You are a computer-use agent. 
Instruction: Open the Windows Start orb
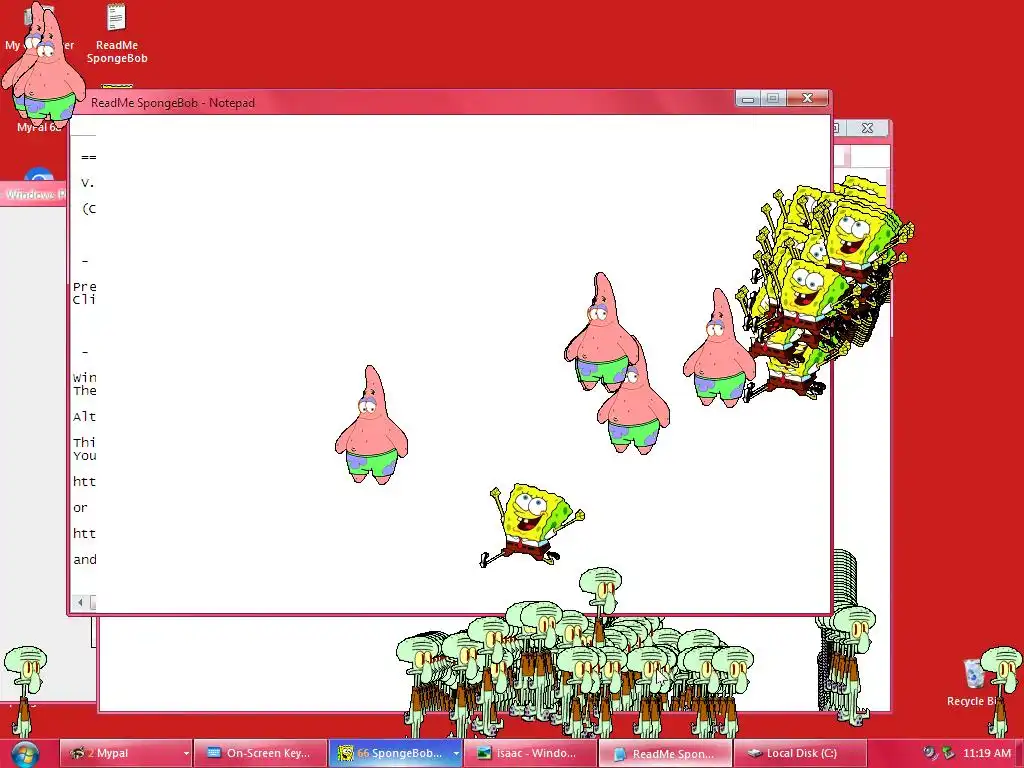25,754
